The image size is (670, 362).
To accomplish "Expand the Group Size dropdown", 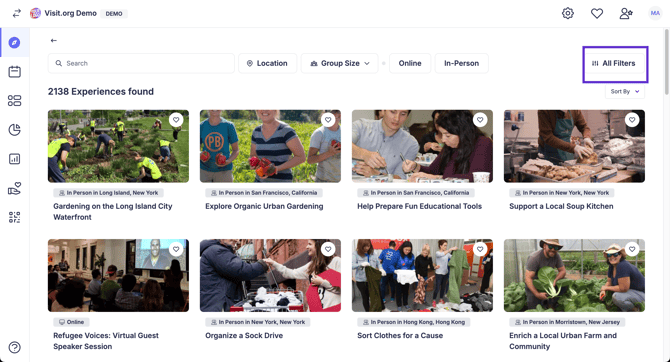I will (x=339, y=63).
